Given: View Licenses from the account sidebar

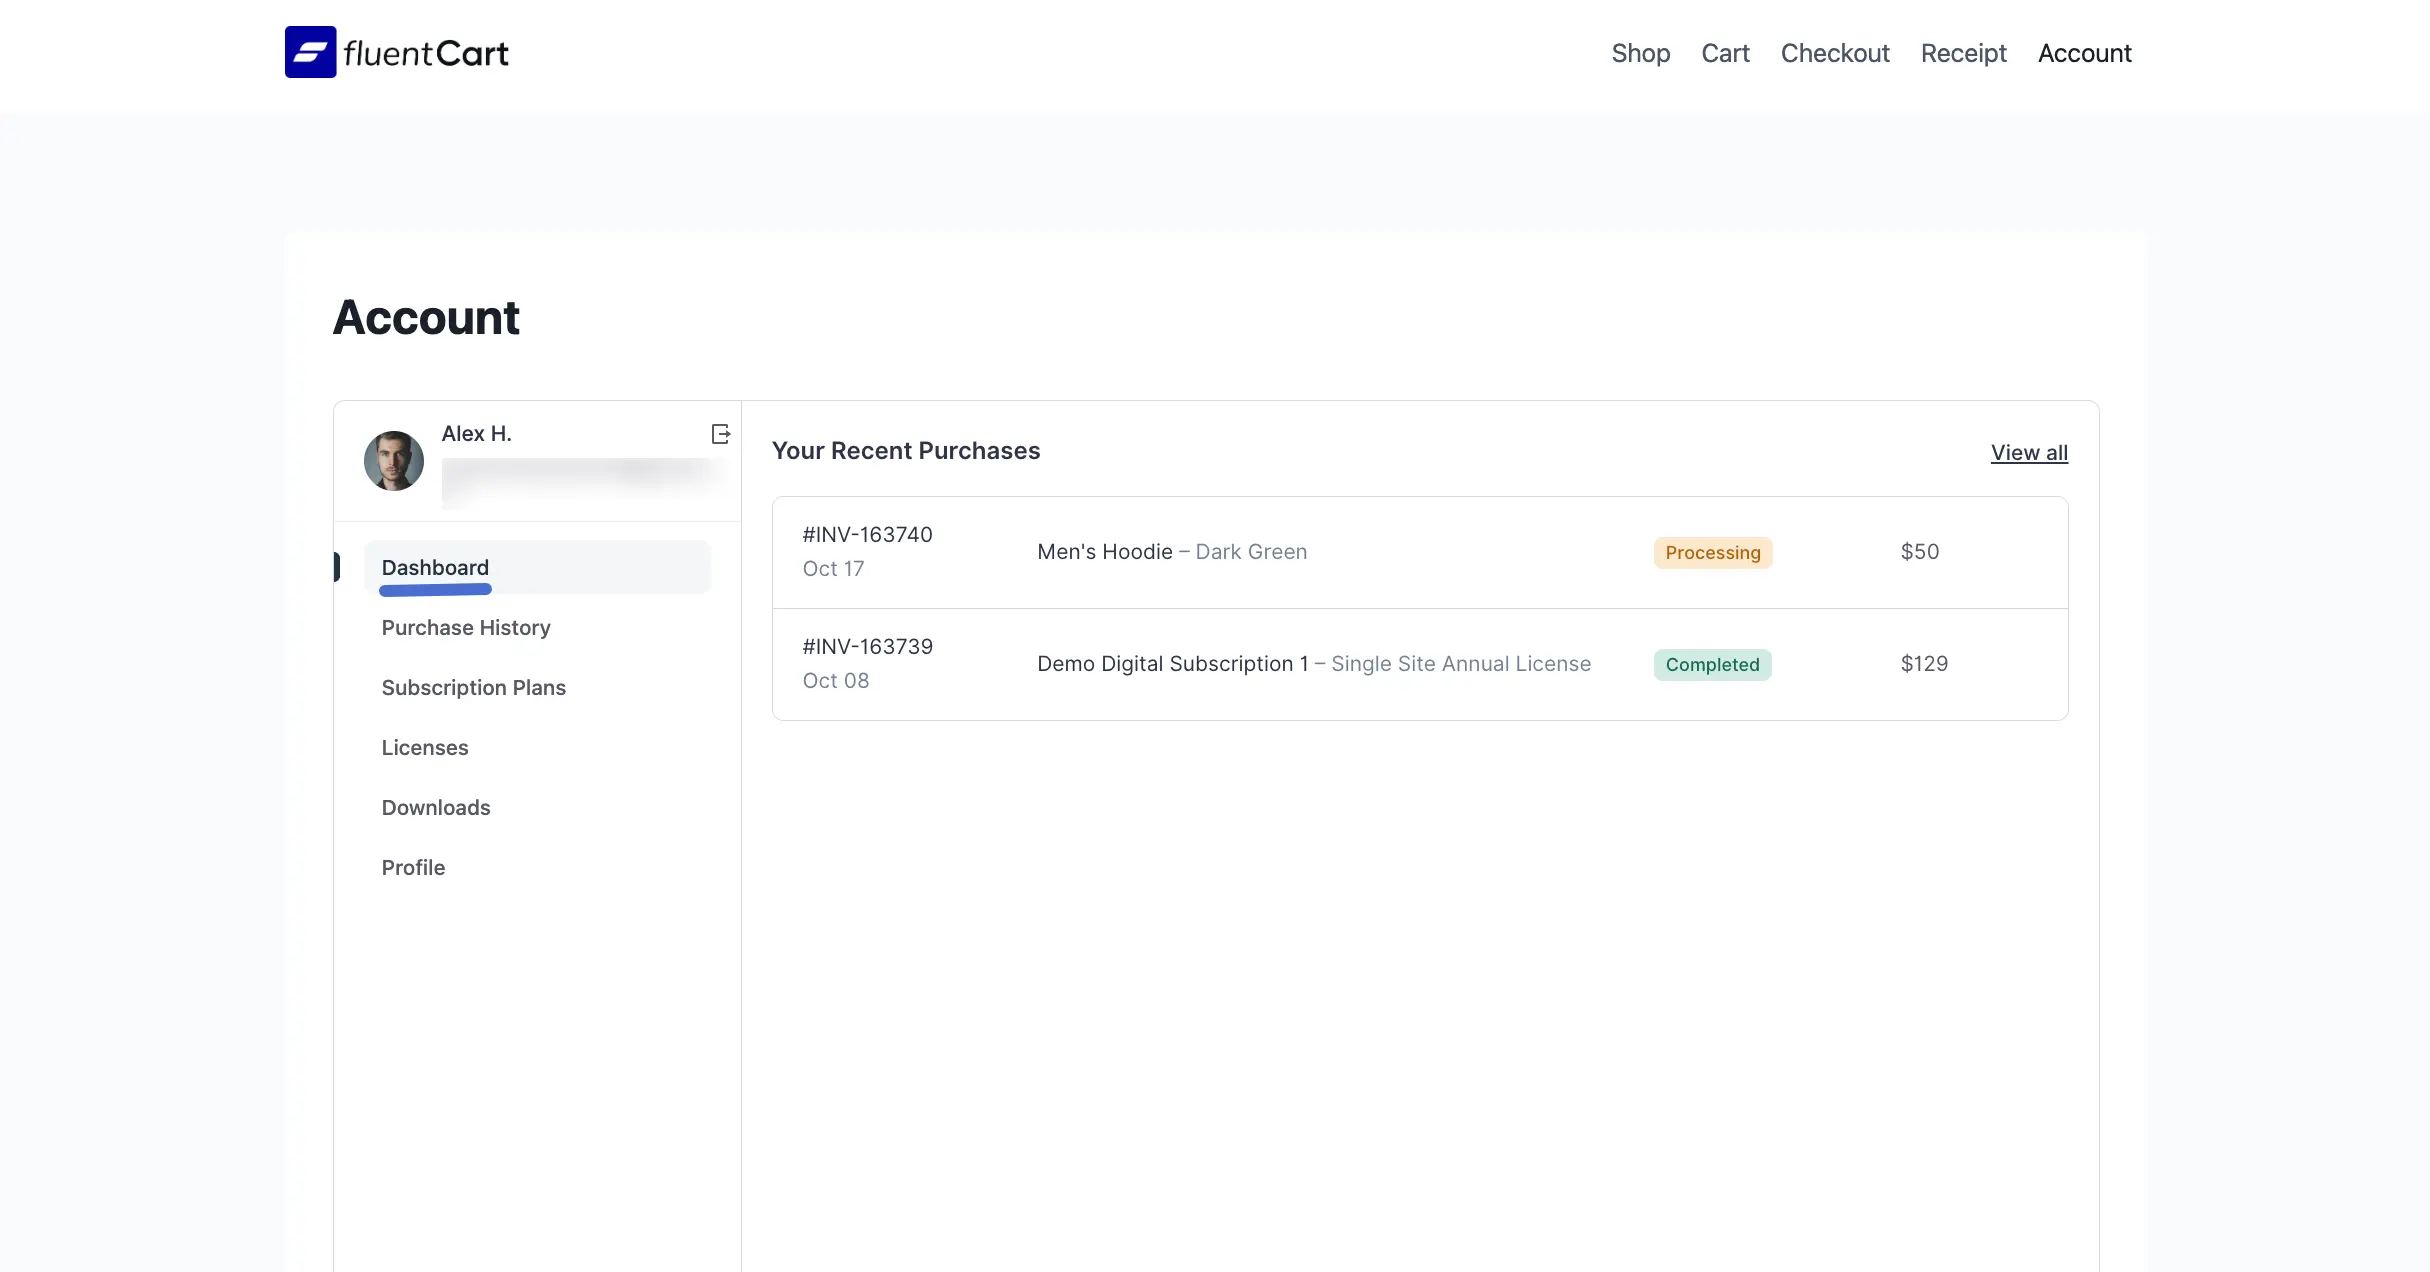Looking at the screenshot, I should point(424,747).
